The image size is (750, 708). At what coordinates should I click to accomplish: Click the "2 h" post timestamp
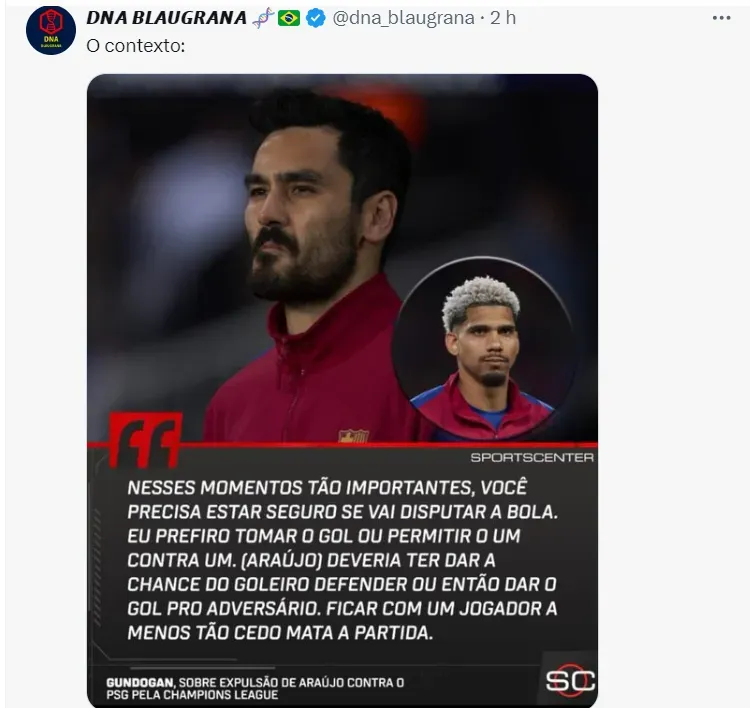(x=503, y=18)
